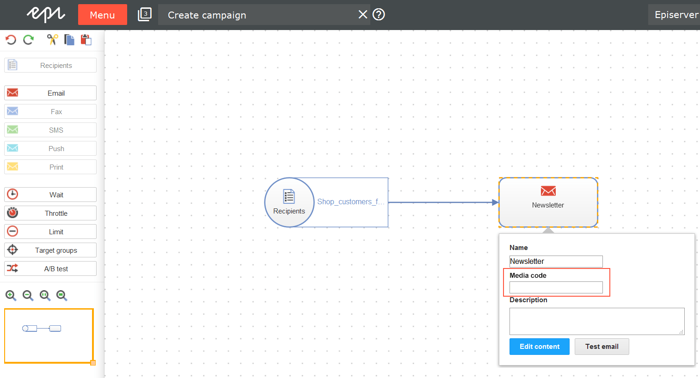Select the Wait node in palette

click(x=50, y=195)
